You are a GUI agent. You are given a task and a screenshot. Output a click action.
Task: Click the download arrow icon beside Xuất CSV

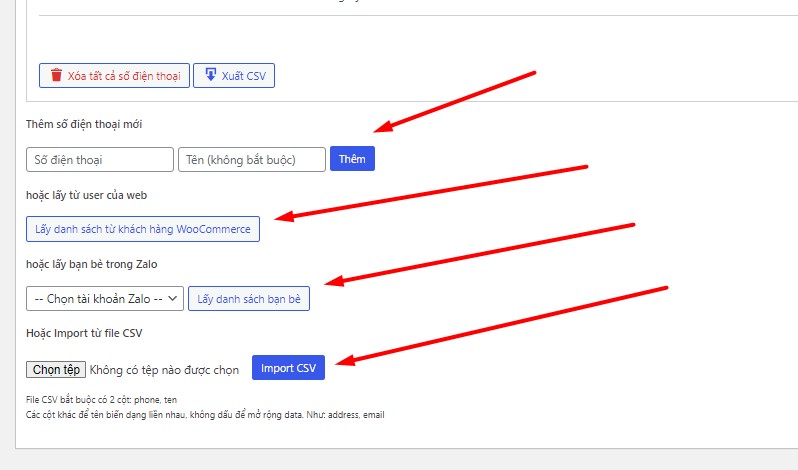[210, 75]
